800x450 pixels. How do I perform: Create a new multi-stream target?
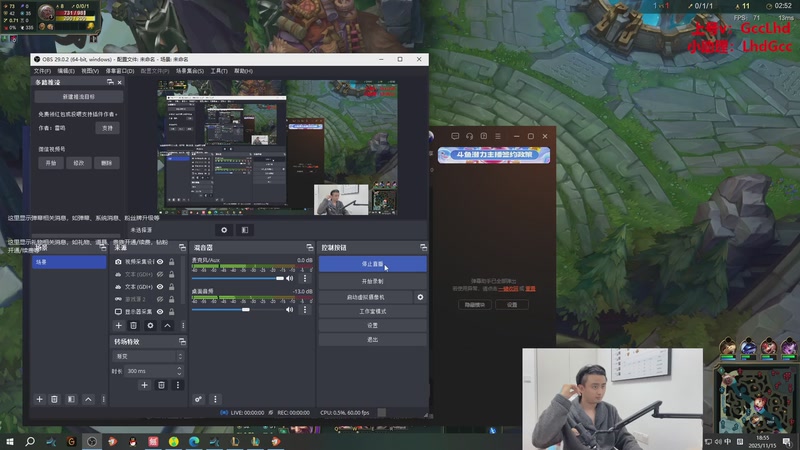(x=79, y=96)
